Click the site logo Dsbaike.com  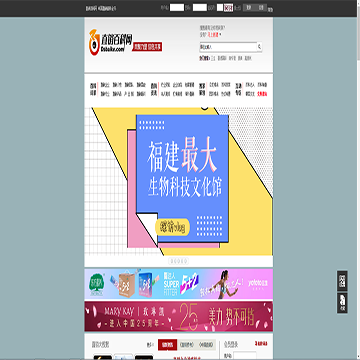(110, 42)
